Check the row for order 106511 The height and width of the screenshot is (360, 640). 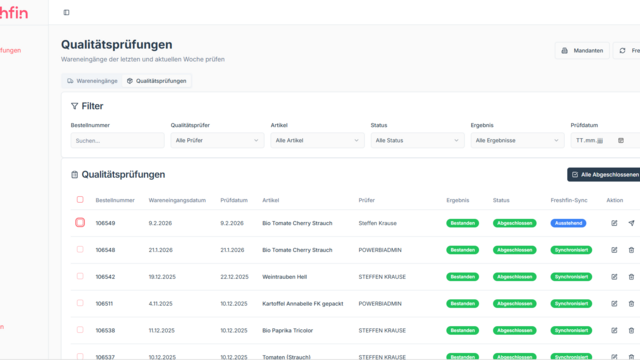pos(80,303)
